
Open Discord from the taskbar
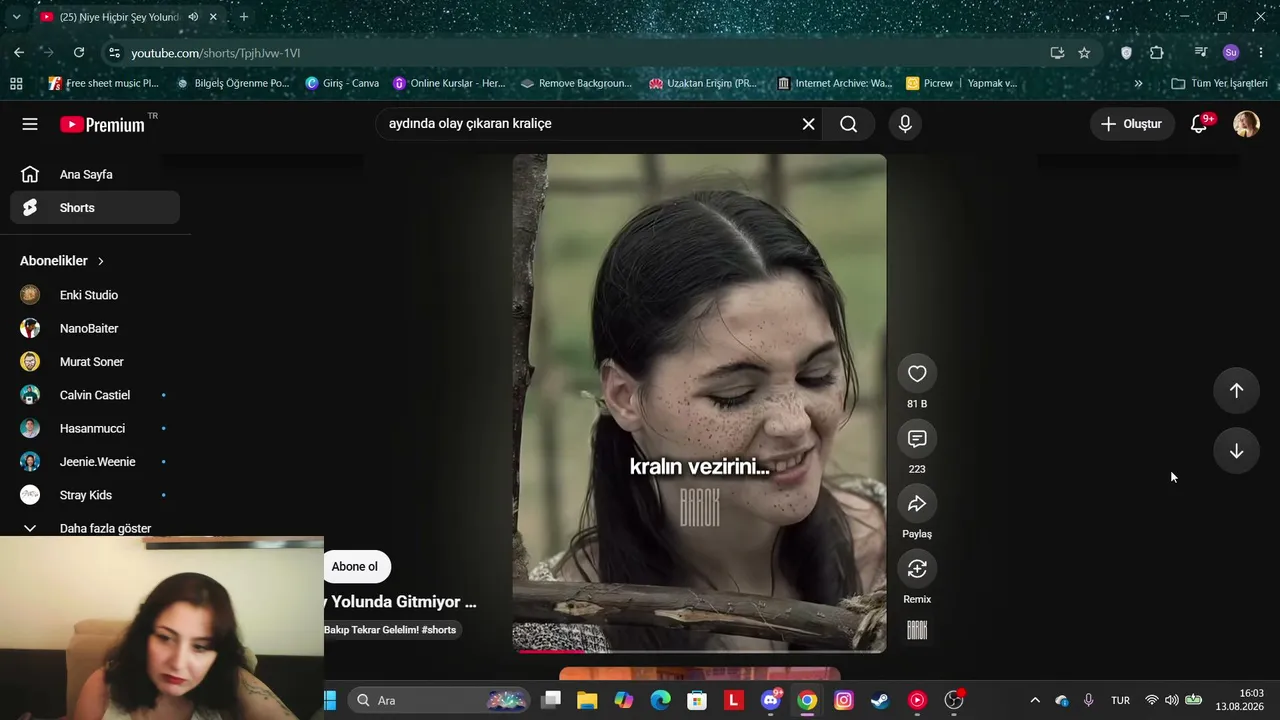(x=771, y=700)
